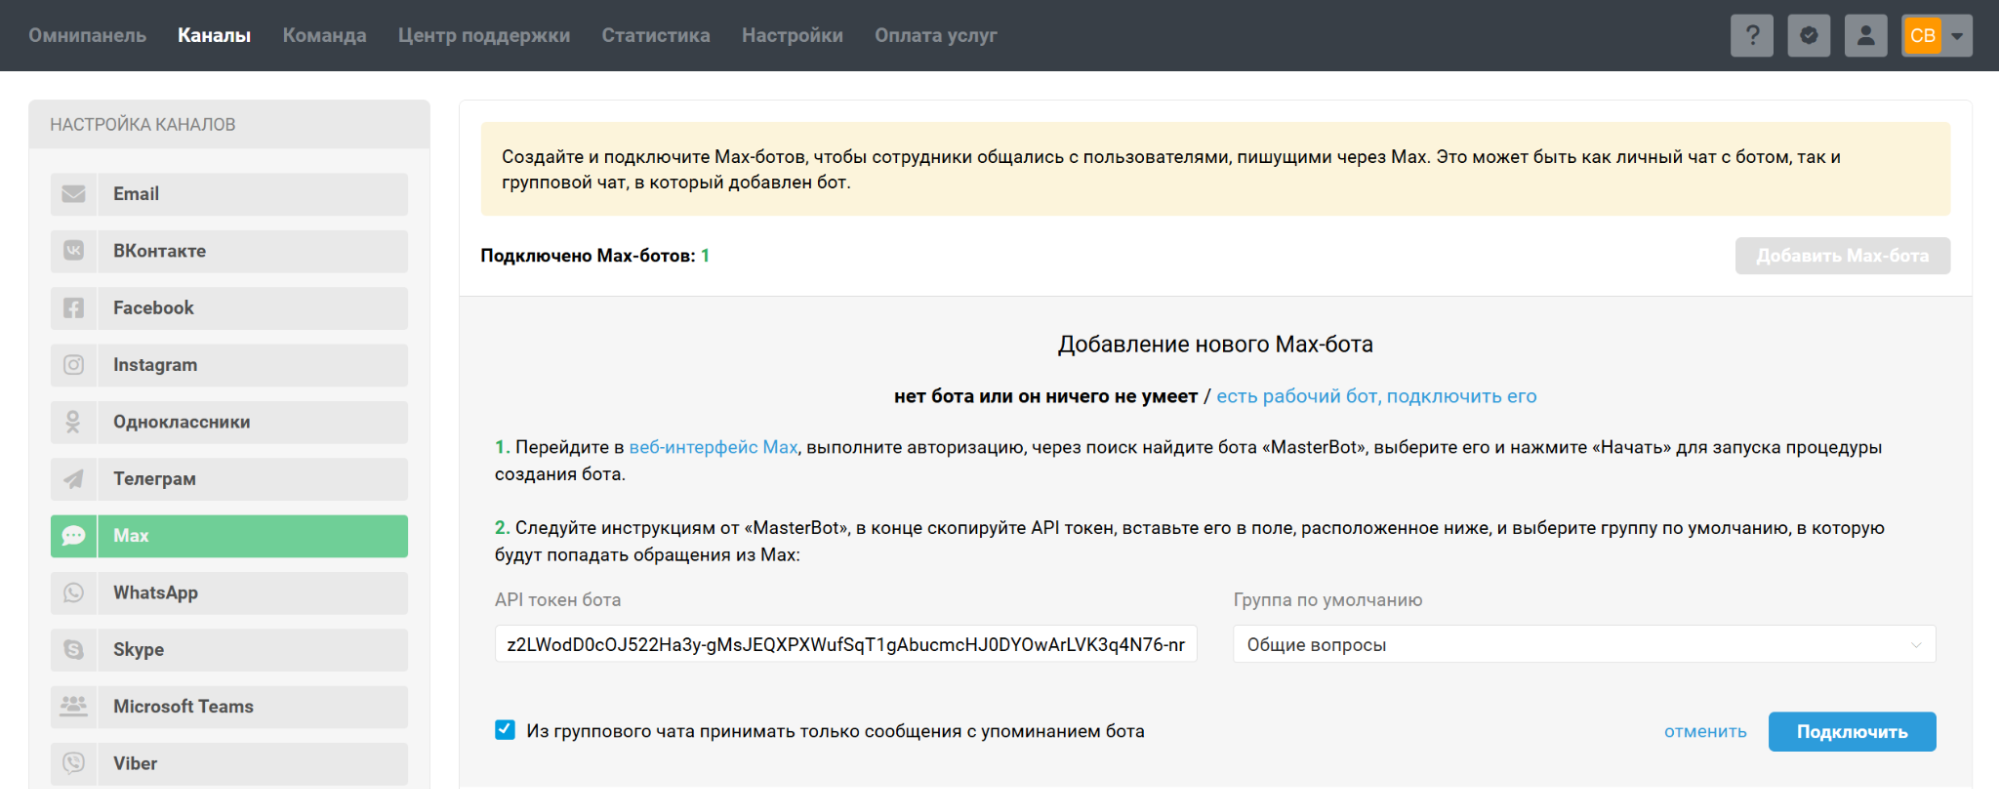Uncheck the bot mention only checkbox
The height and width of the screenshot is (789, 1999).
pos(505,730)
